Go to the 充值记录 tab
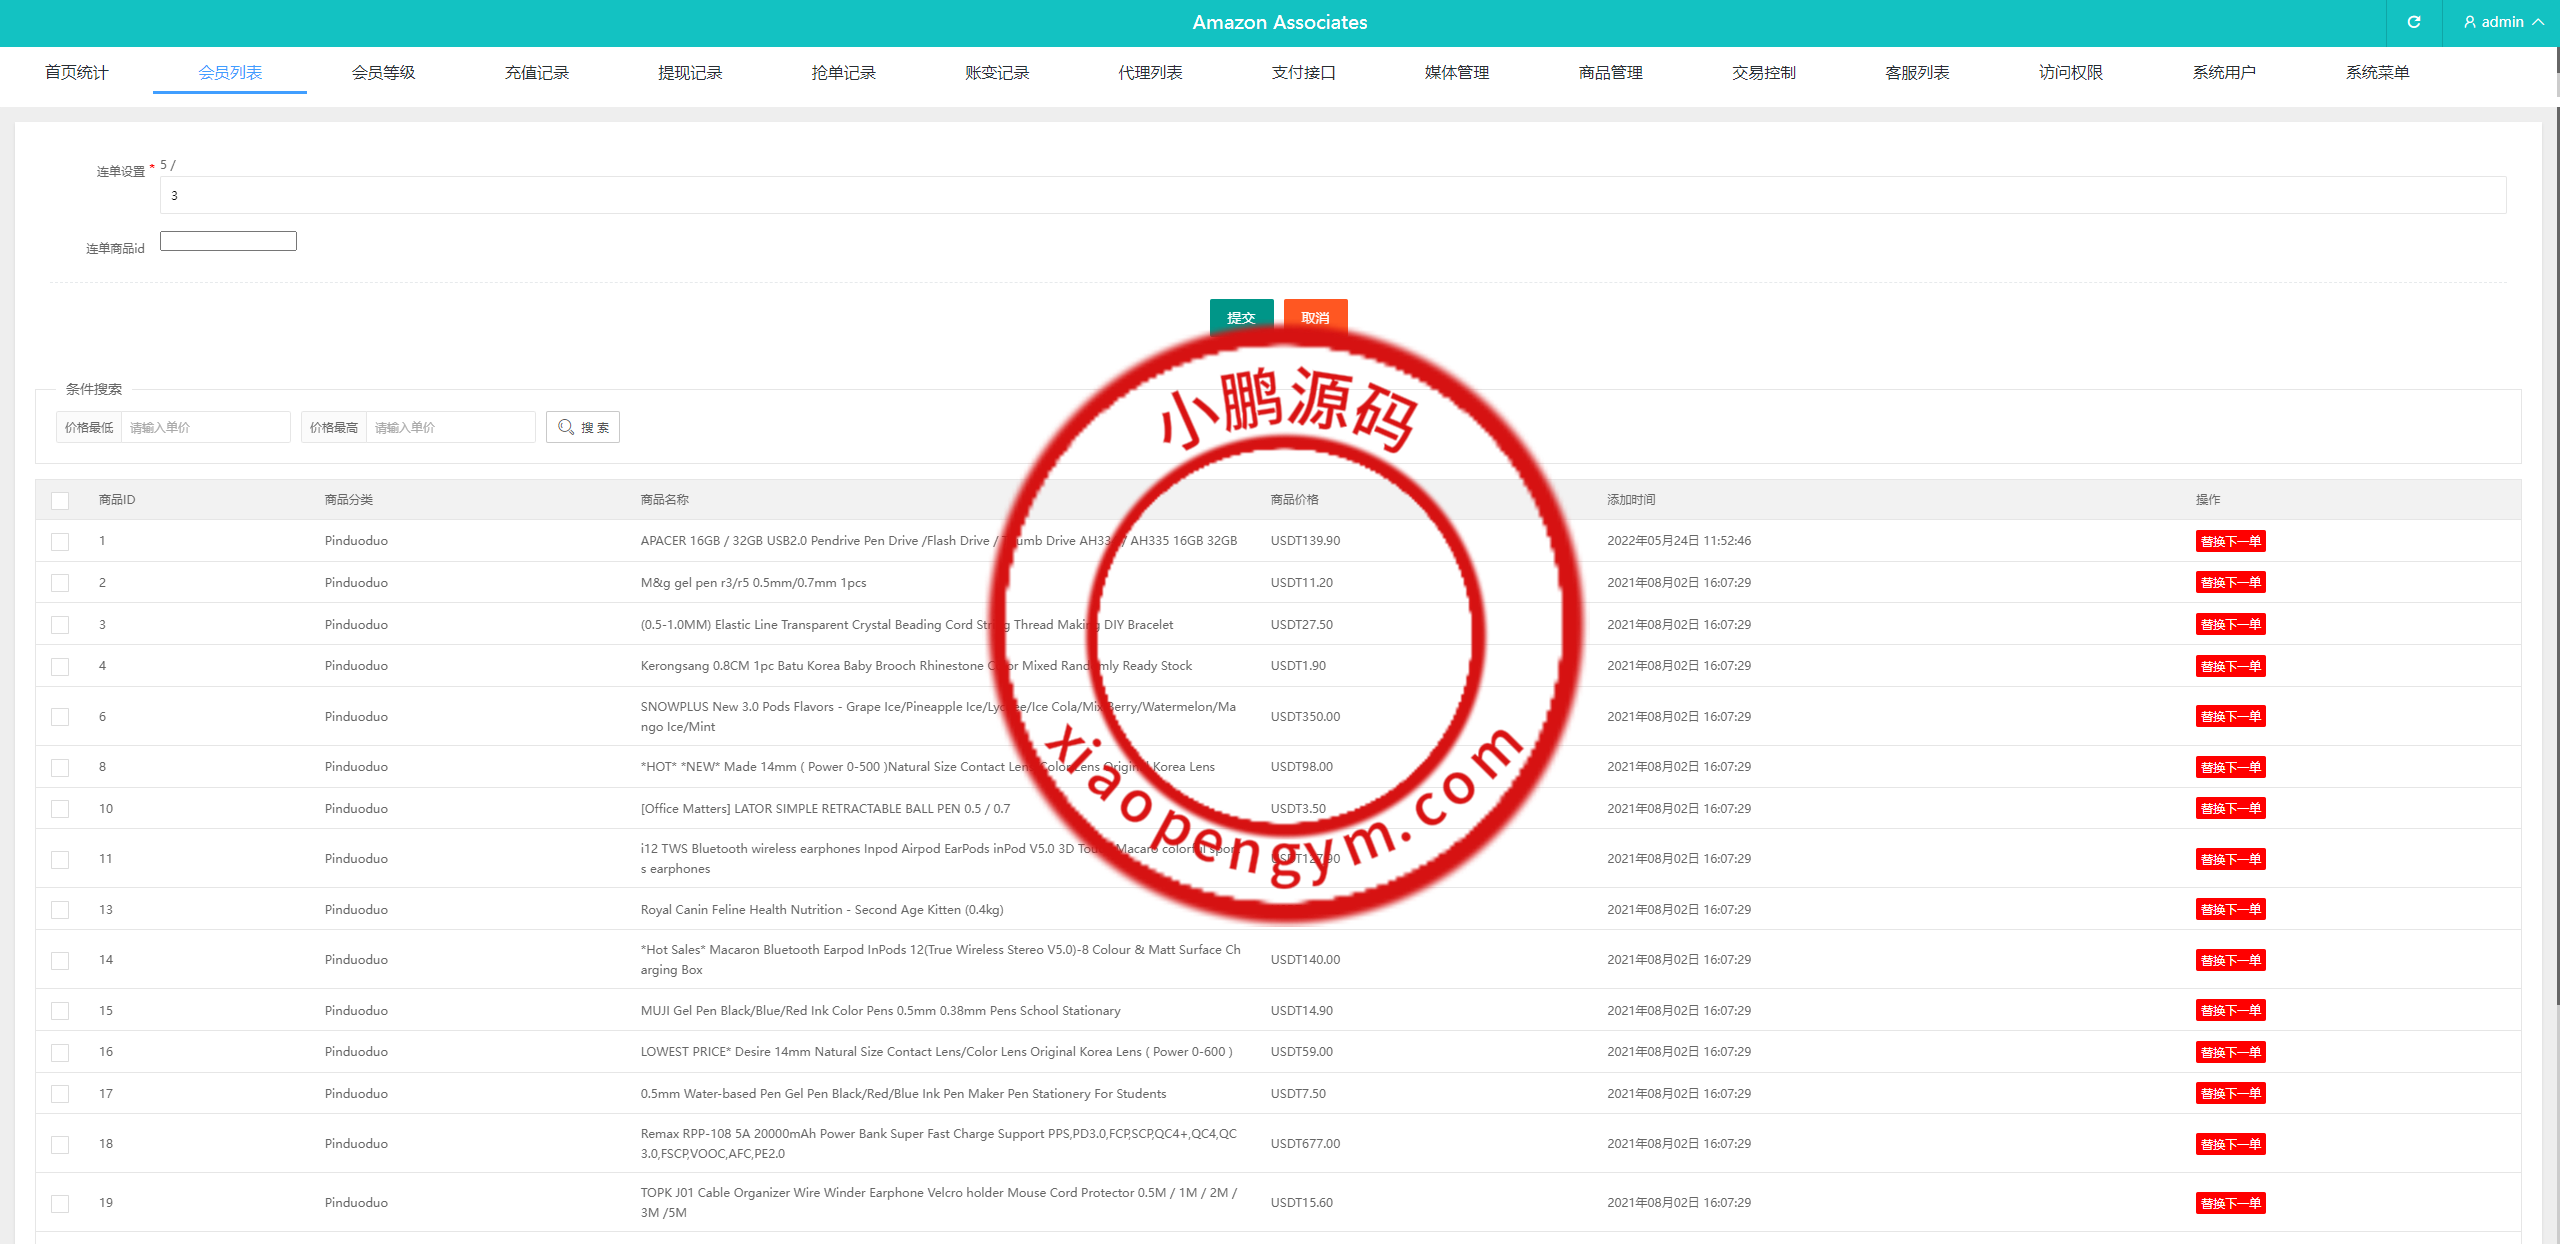 pos(537,72)
